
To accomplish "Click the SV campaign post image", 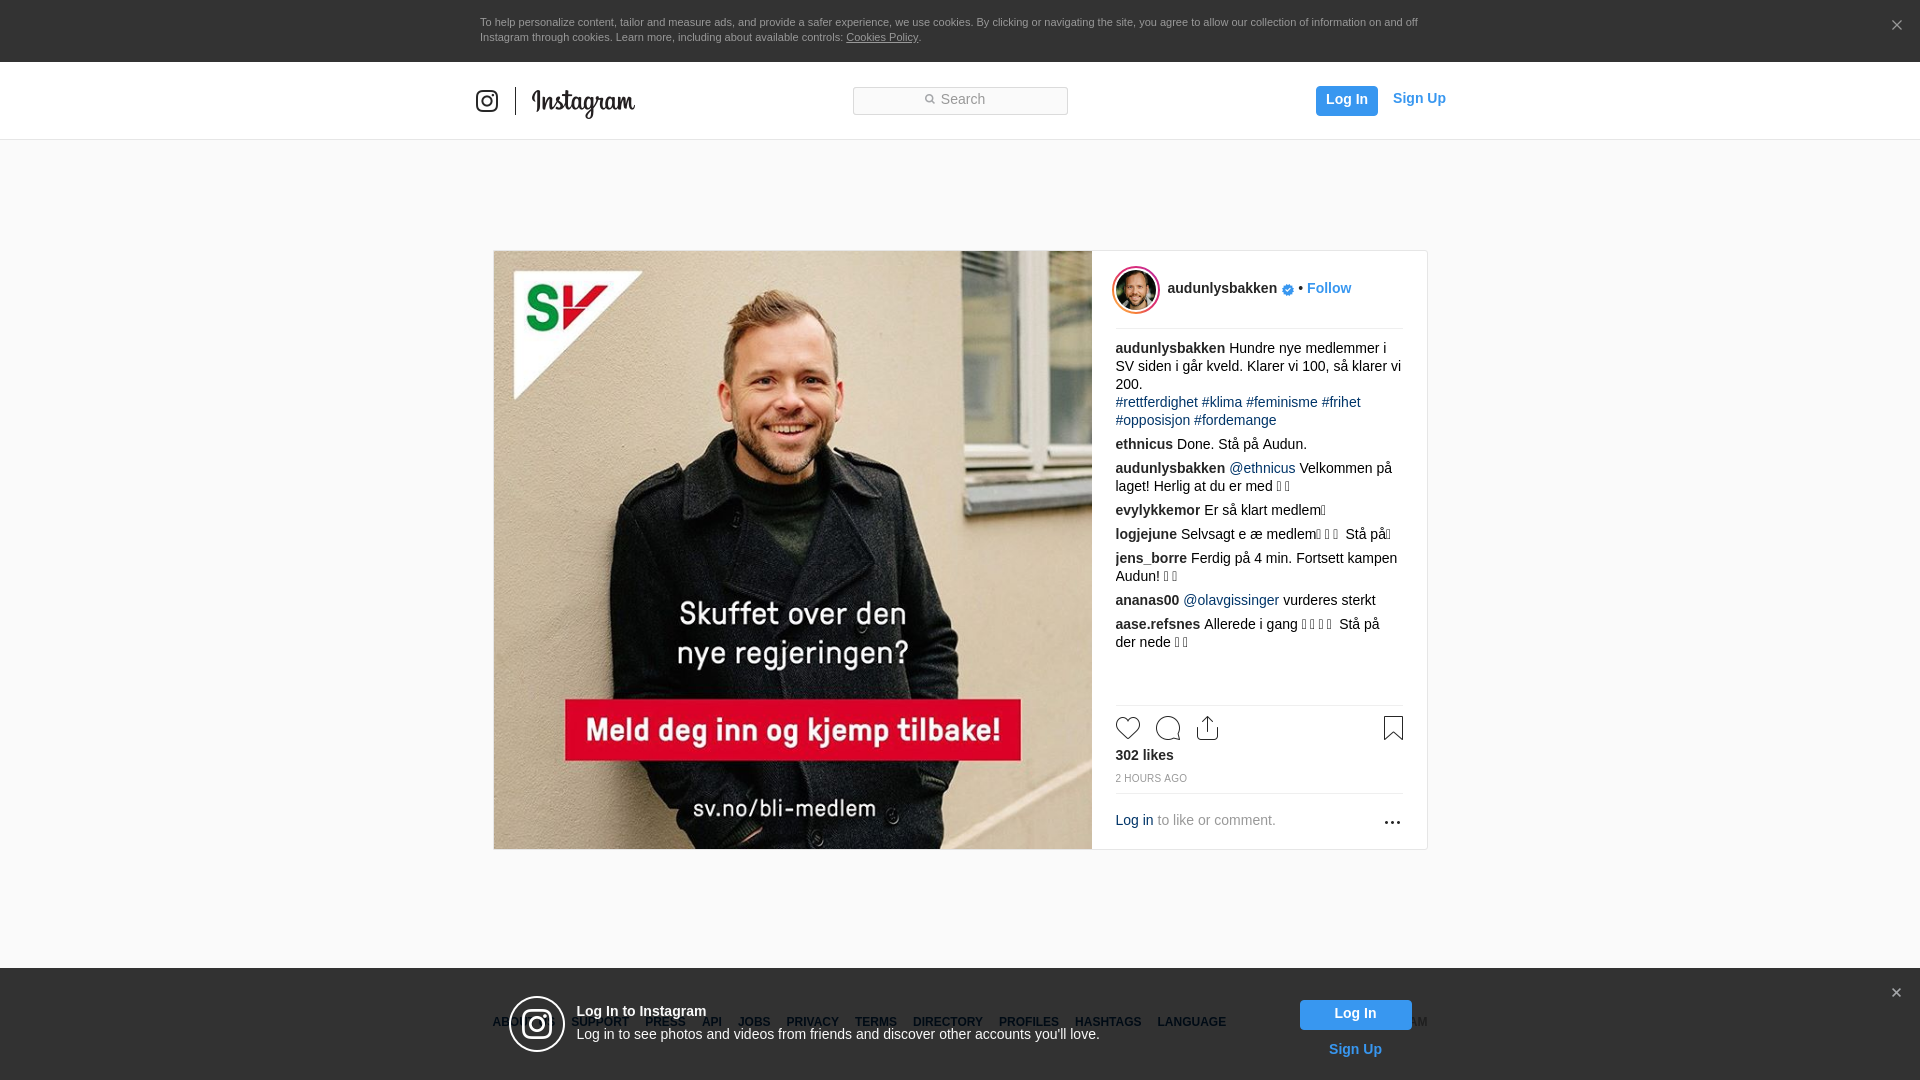I will 793,550.
